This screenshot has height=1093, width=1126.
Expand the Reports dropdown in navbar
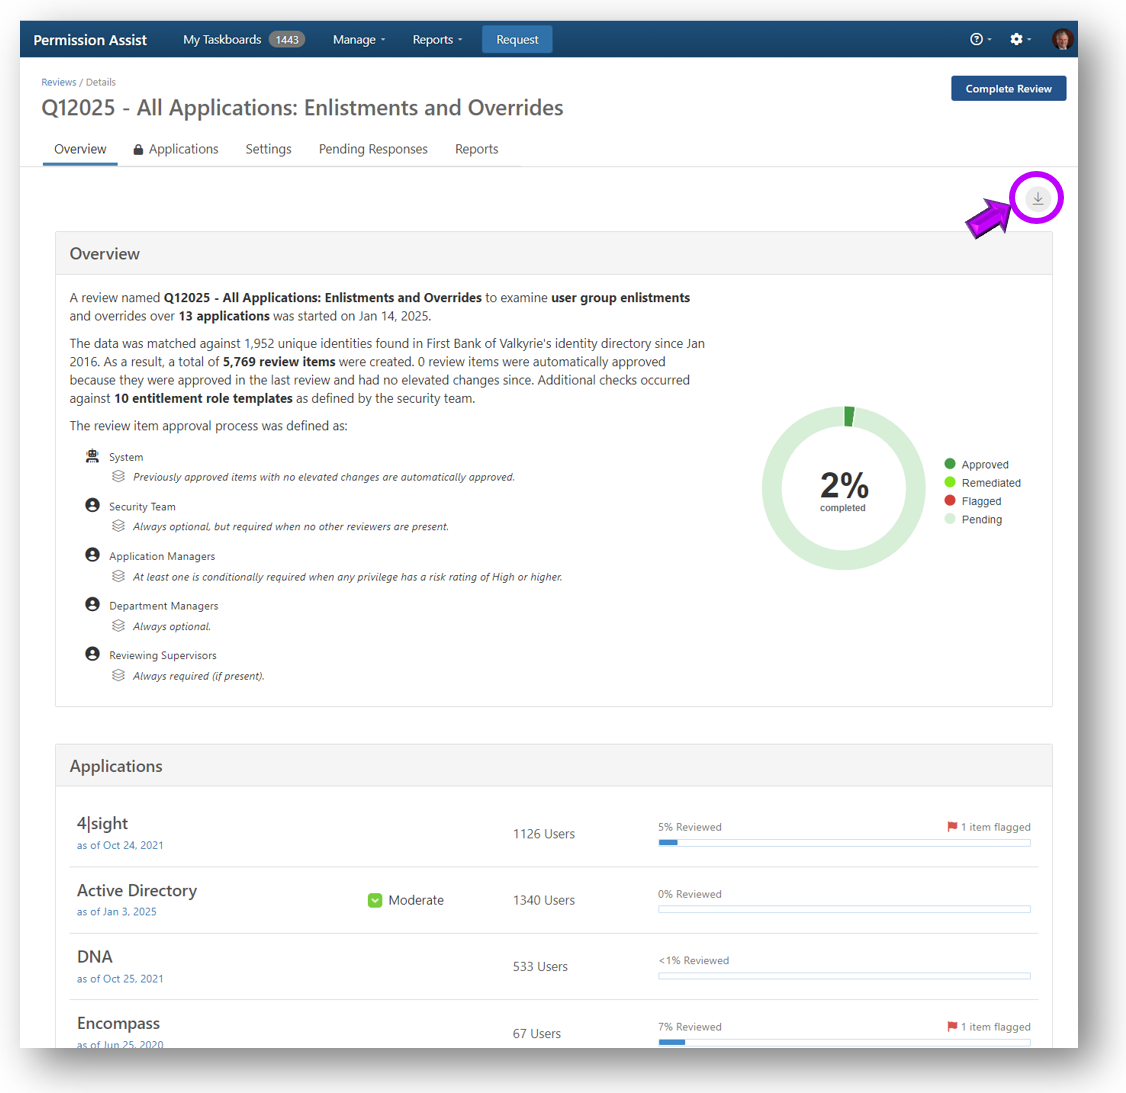pyautogui.click(x=437, y=39)
